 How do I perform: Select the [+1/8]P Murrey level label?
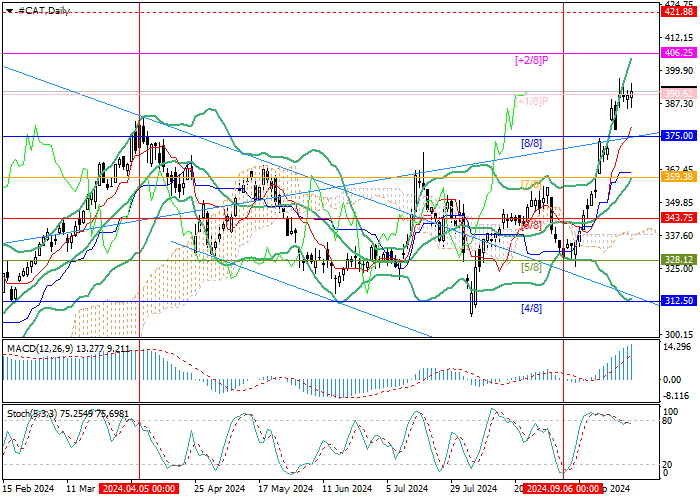(531, 102)
